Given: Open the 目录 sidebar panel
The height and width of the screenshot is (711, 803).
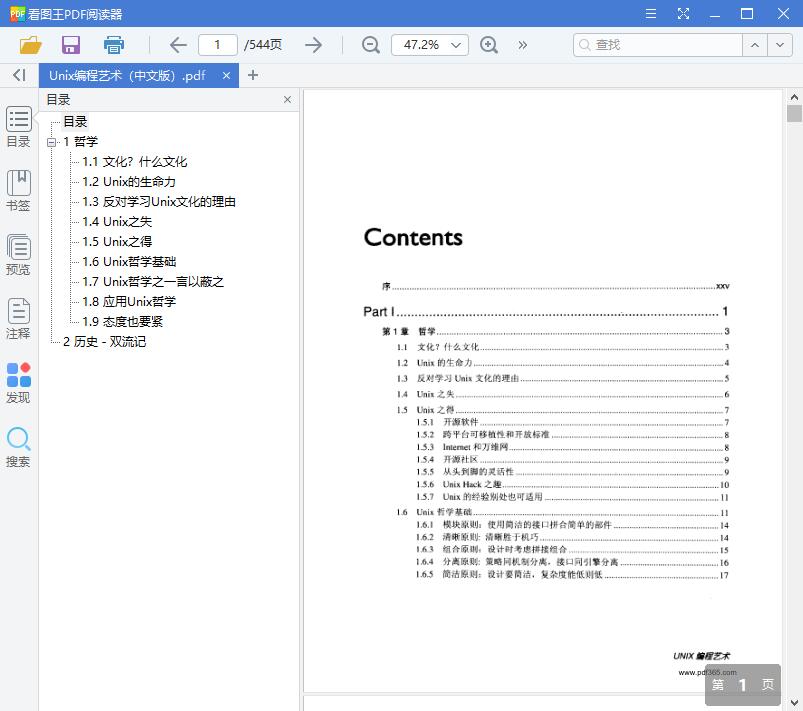Looking at the screenshot, I should pos(18,127).
